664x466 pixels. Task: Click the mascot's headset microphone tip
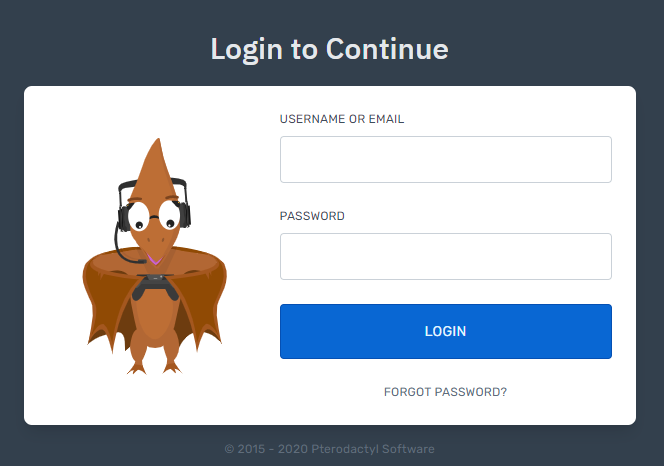pyautogui.click(x=141, y=261)
